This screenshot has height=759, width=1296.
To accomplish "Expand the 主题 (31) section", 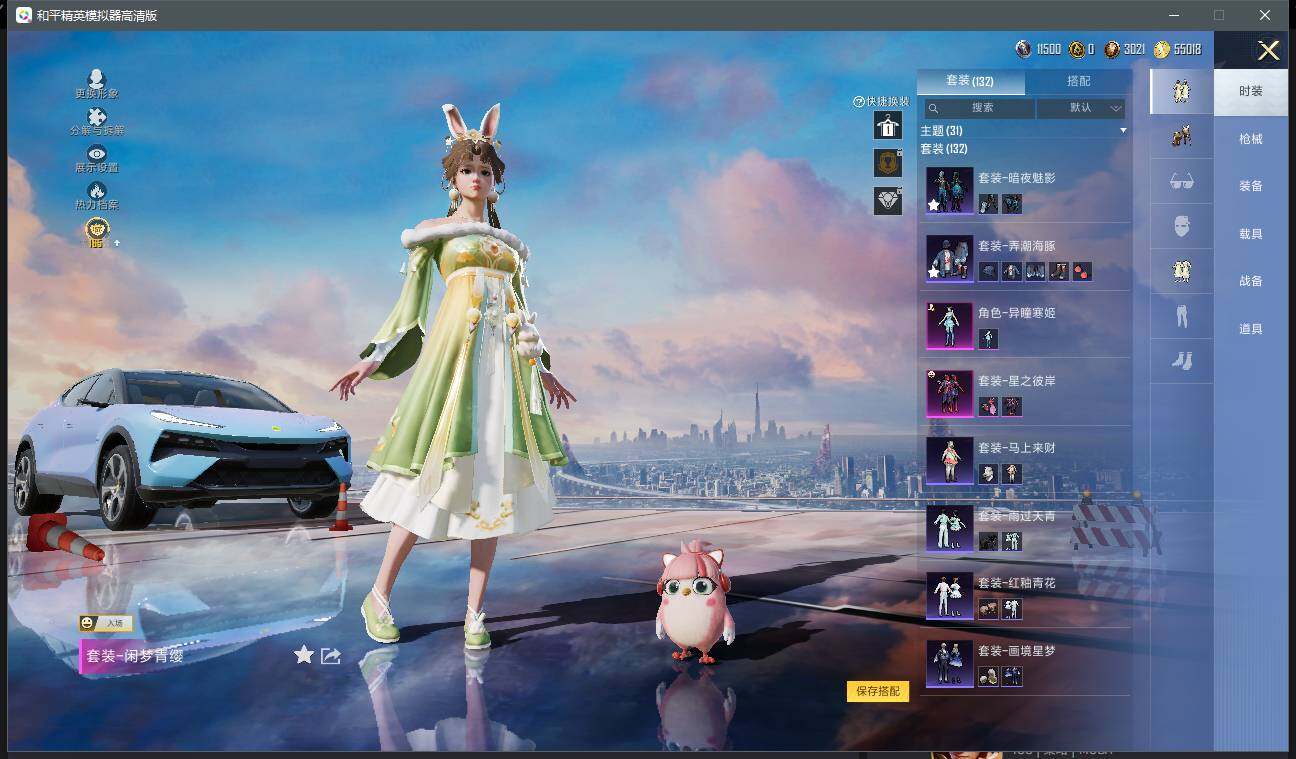I will pos(1024,131).
